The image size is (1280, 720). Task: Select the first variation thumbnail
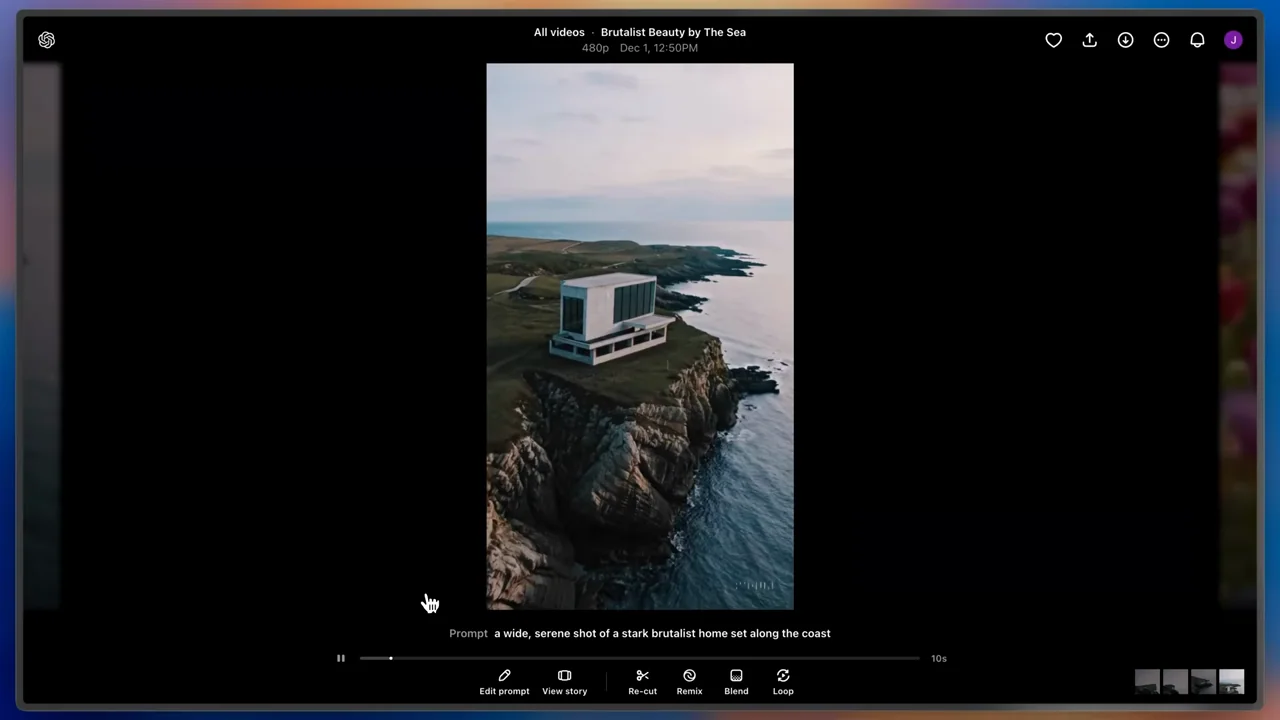(x=1147, y=682)
